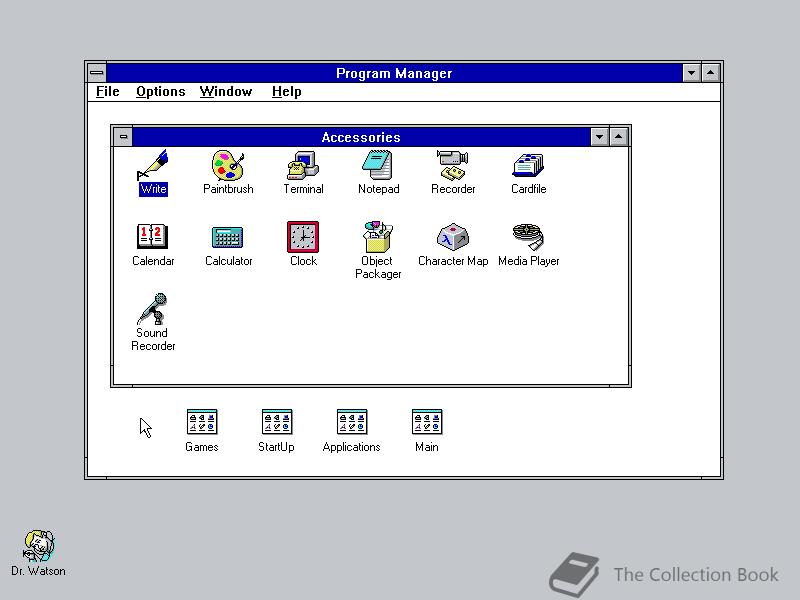Select the Dr. Watson desktop icon

coord(39,546)
